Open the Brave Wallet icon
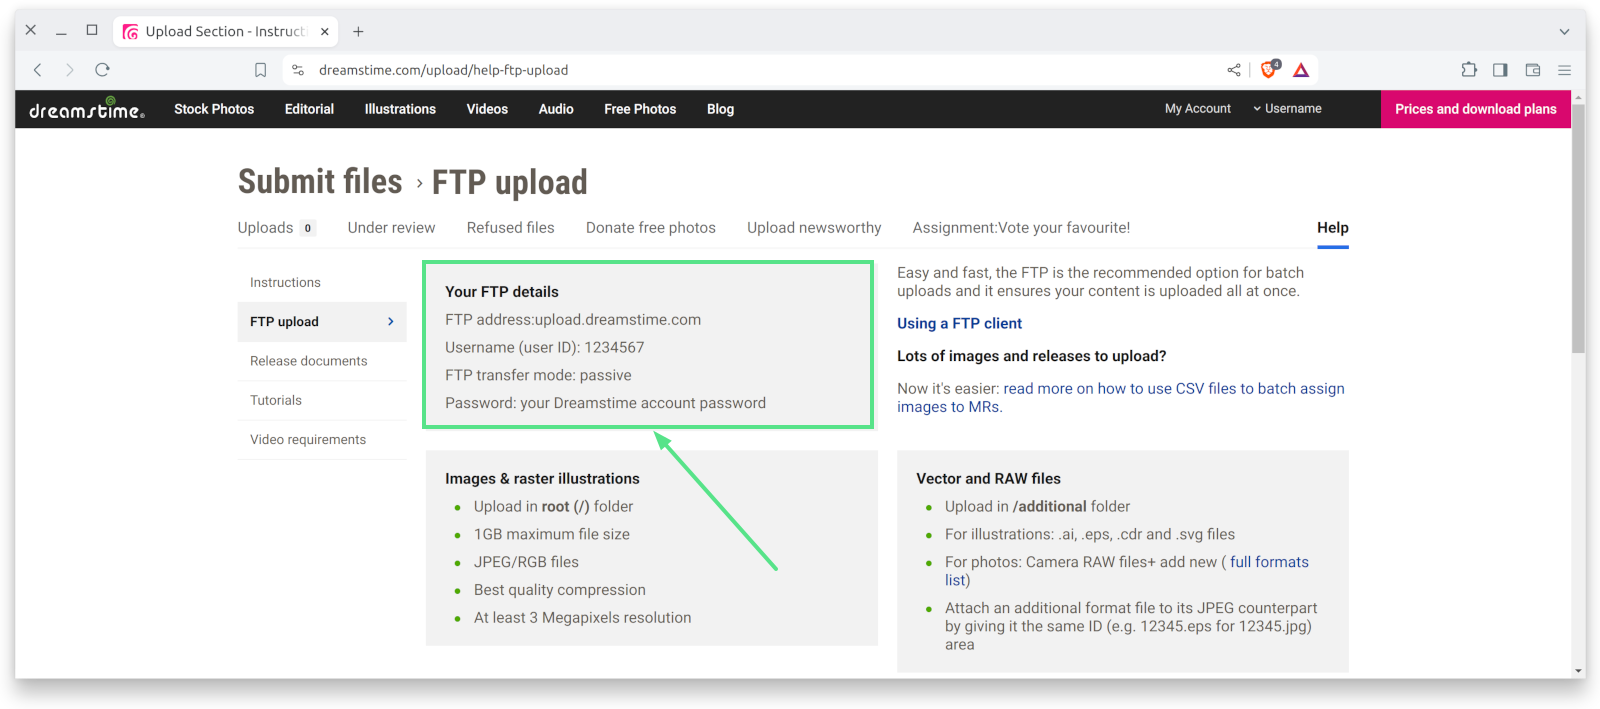 click(1532, 70)
